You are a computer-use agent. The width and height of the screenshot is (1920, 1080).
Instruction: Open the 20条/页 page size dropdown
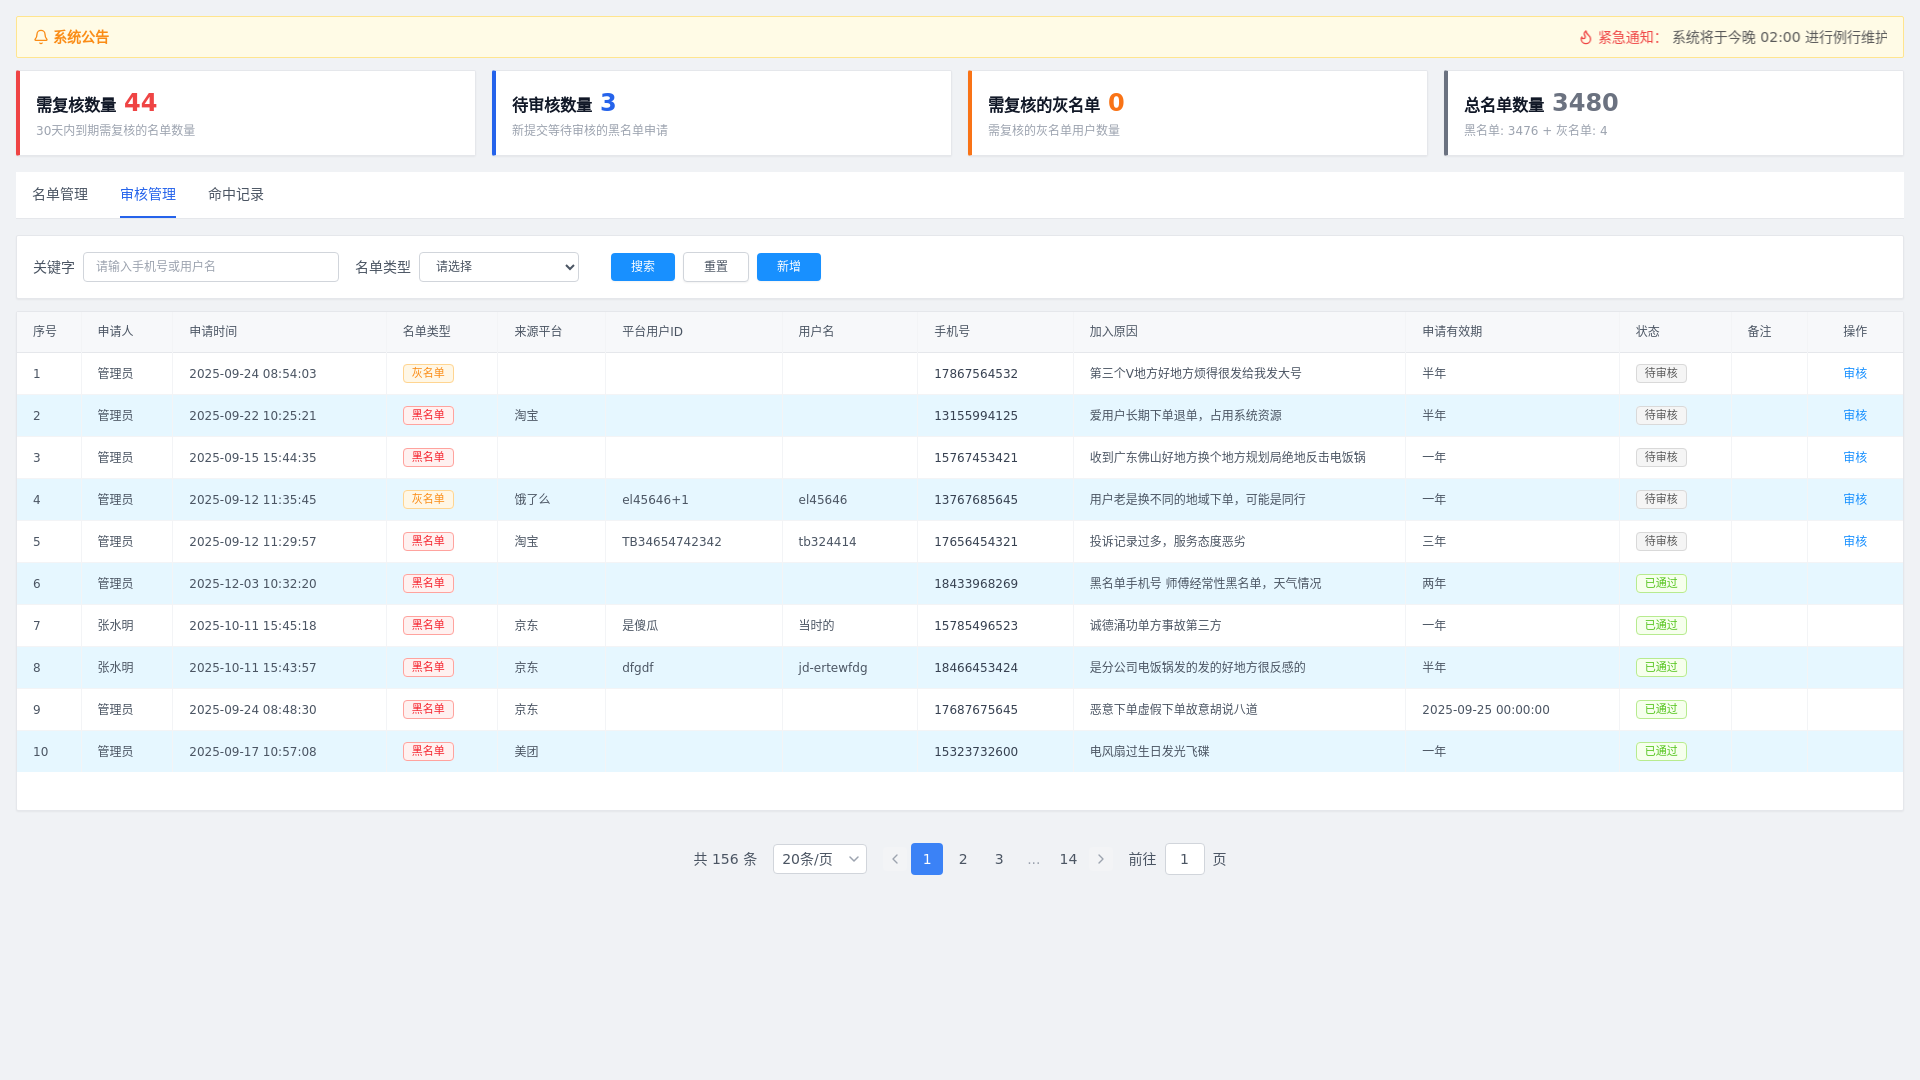click(820, 859)
